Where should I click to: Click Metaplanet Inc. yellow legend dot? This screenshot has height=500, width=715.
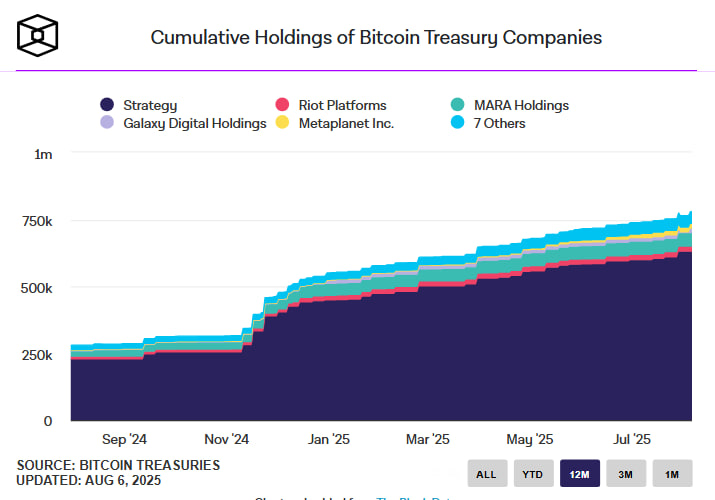pos(282,123)
